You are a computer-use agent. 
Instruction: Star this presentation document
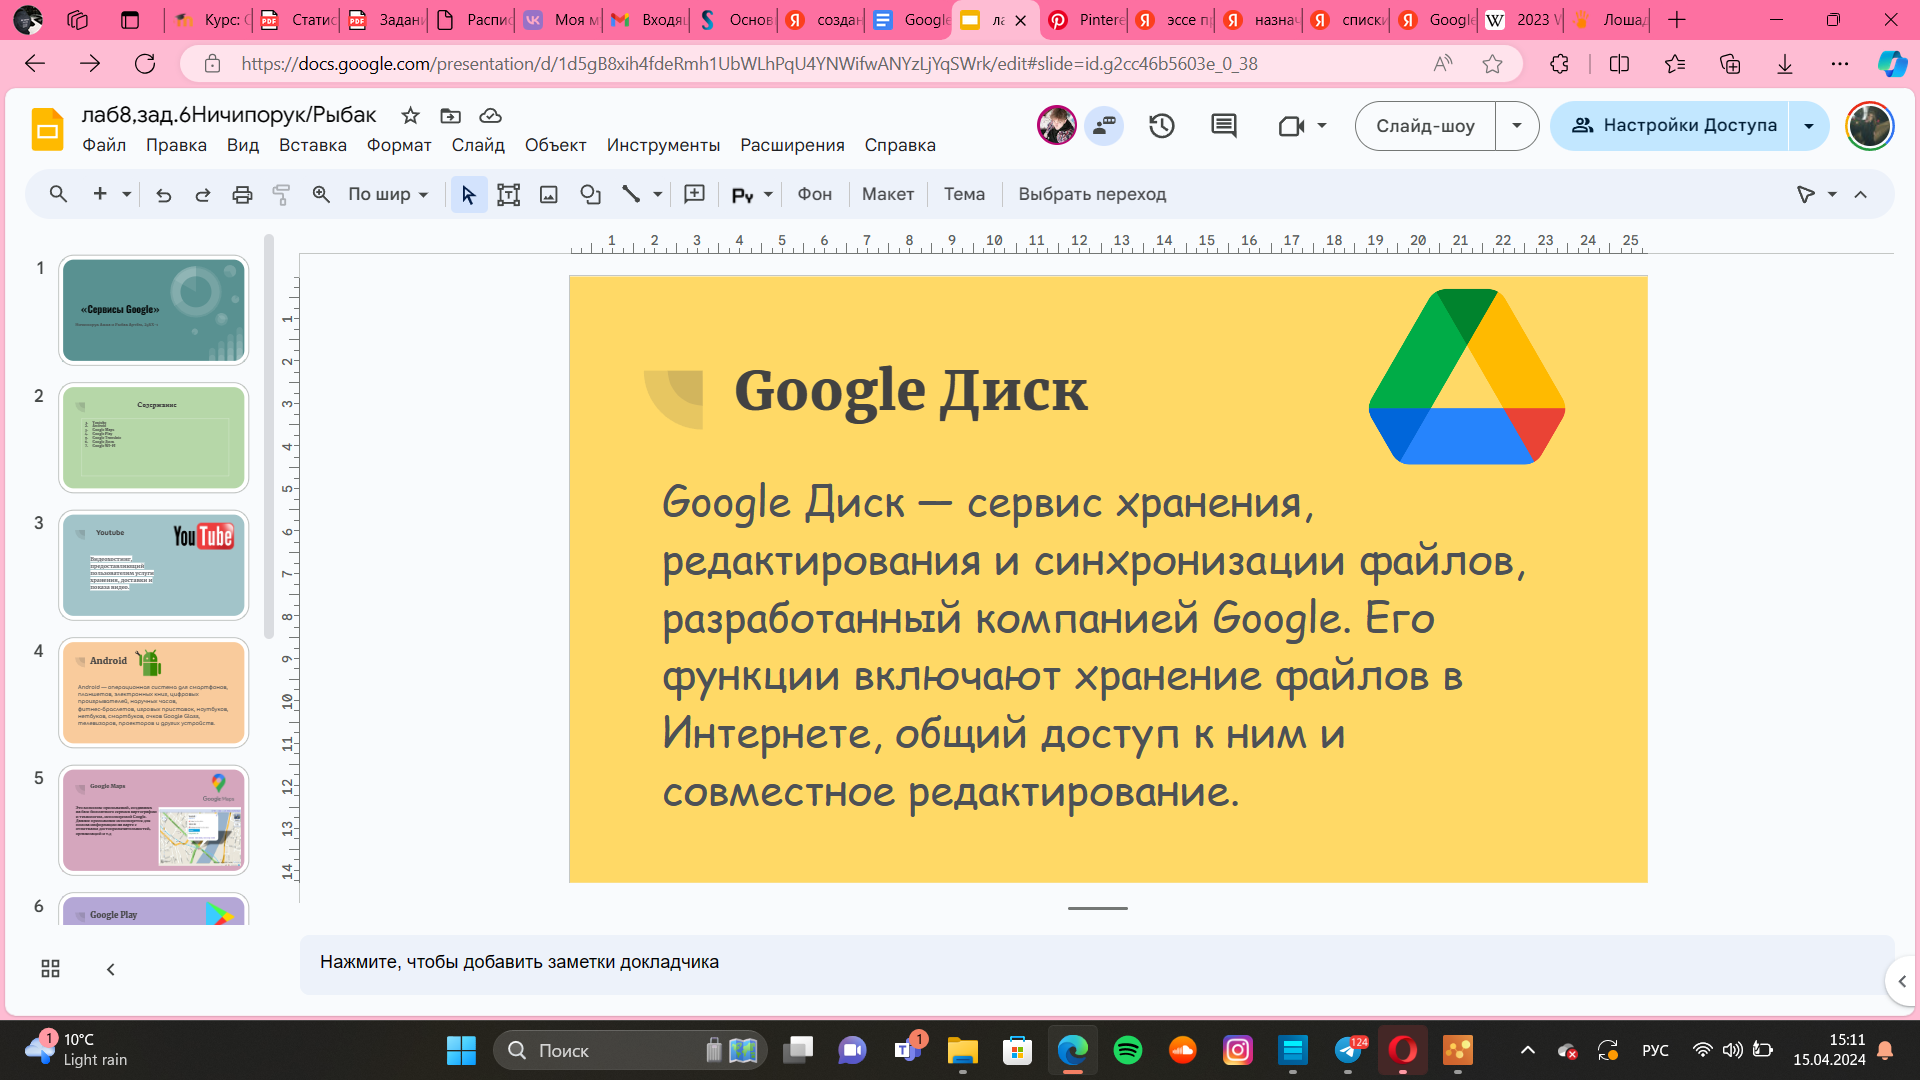(x=410, y=115)
